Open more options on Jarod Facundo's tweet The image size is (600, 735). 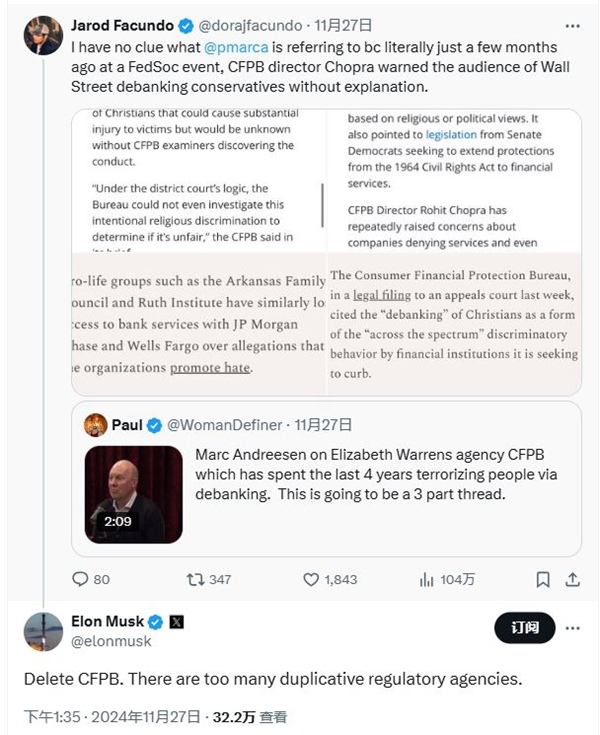point(572,26)
